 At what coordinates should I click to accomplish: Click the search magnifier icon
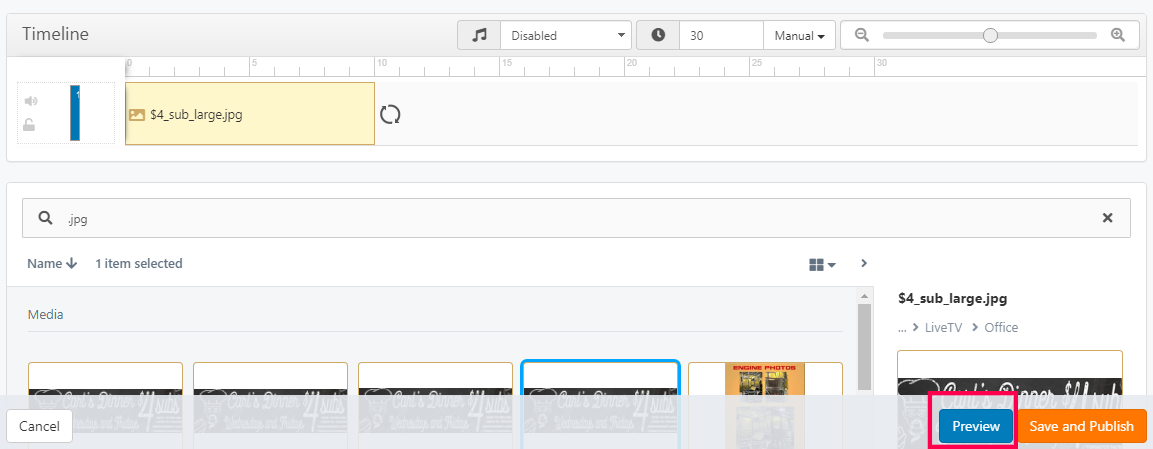(45, 218)
